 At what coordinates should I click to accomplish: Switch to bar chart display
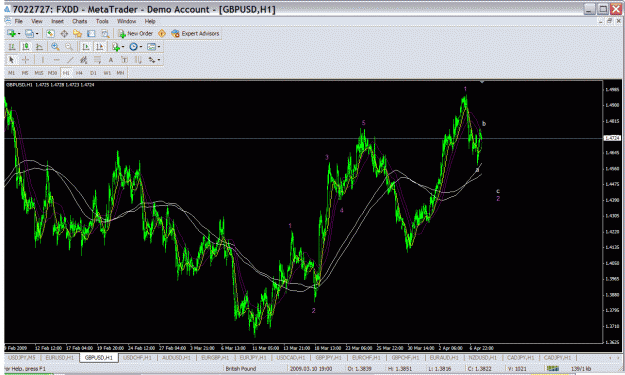point(12,47)
